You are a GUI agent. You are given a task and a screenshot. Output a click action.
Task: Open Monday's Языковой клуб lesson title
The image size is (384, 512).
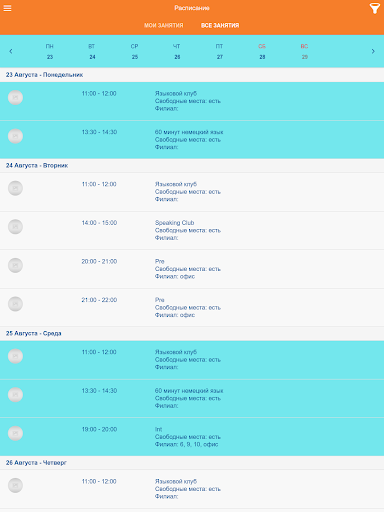[x=176, y=93]
